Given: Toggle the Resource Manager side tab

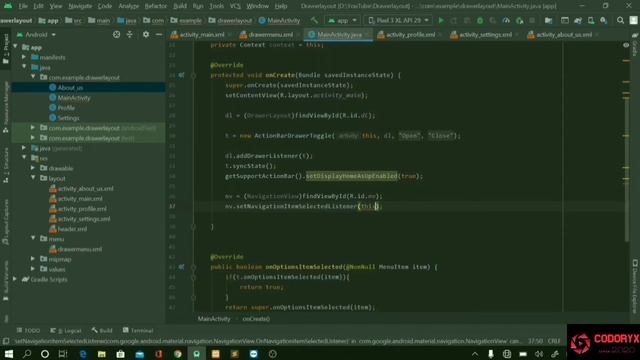Looking at the screenshot, I should pyautogui.click(x=6, y=107).
